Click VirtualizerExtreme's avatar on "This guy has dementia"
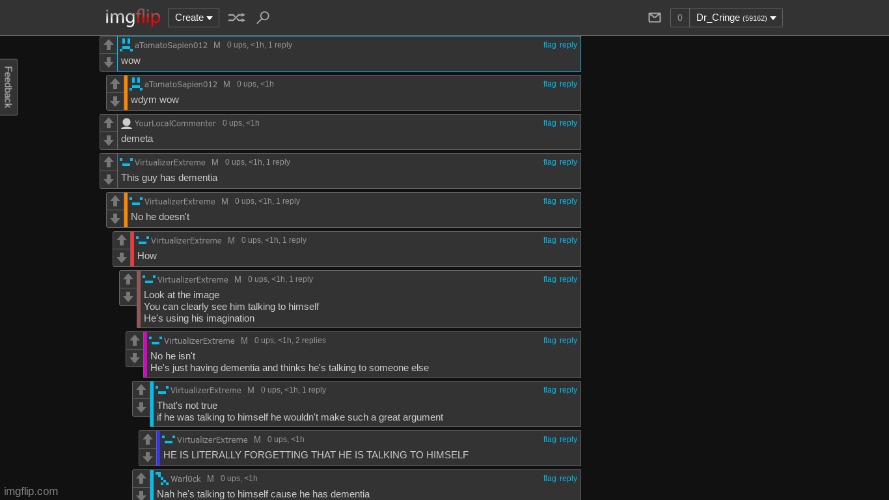 click(126, 162)
